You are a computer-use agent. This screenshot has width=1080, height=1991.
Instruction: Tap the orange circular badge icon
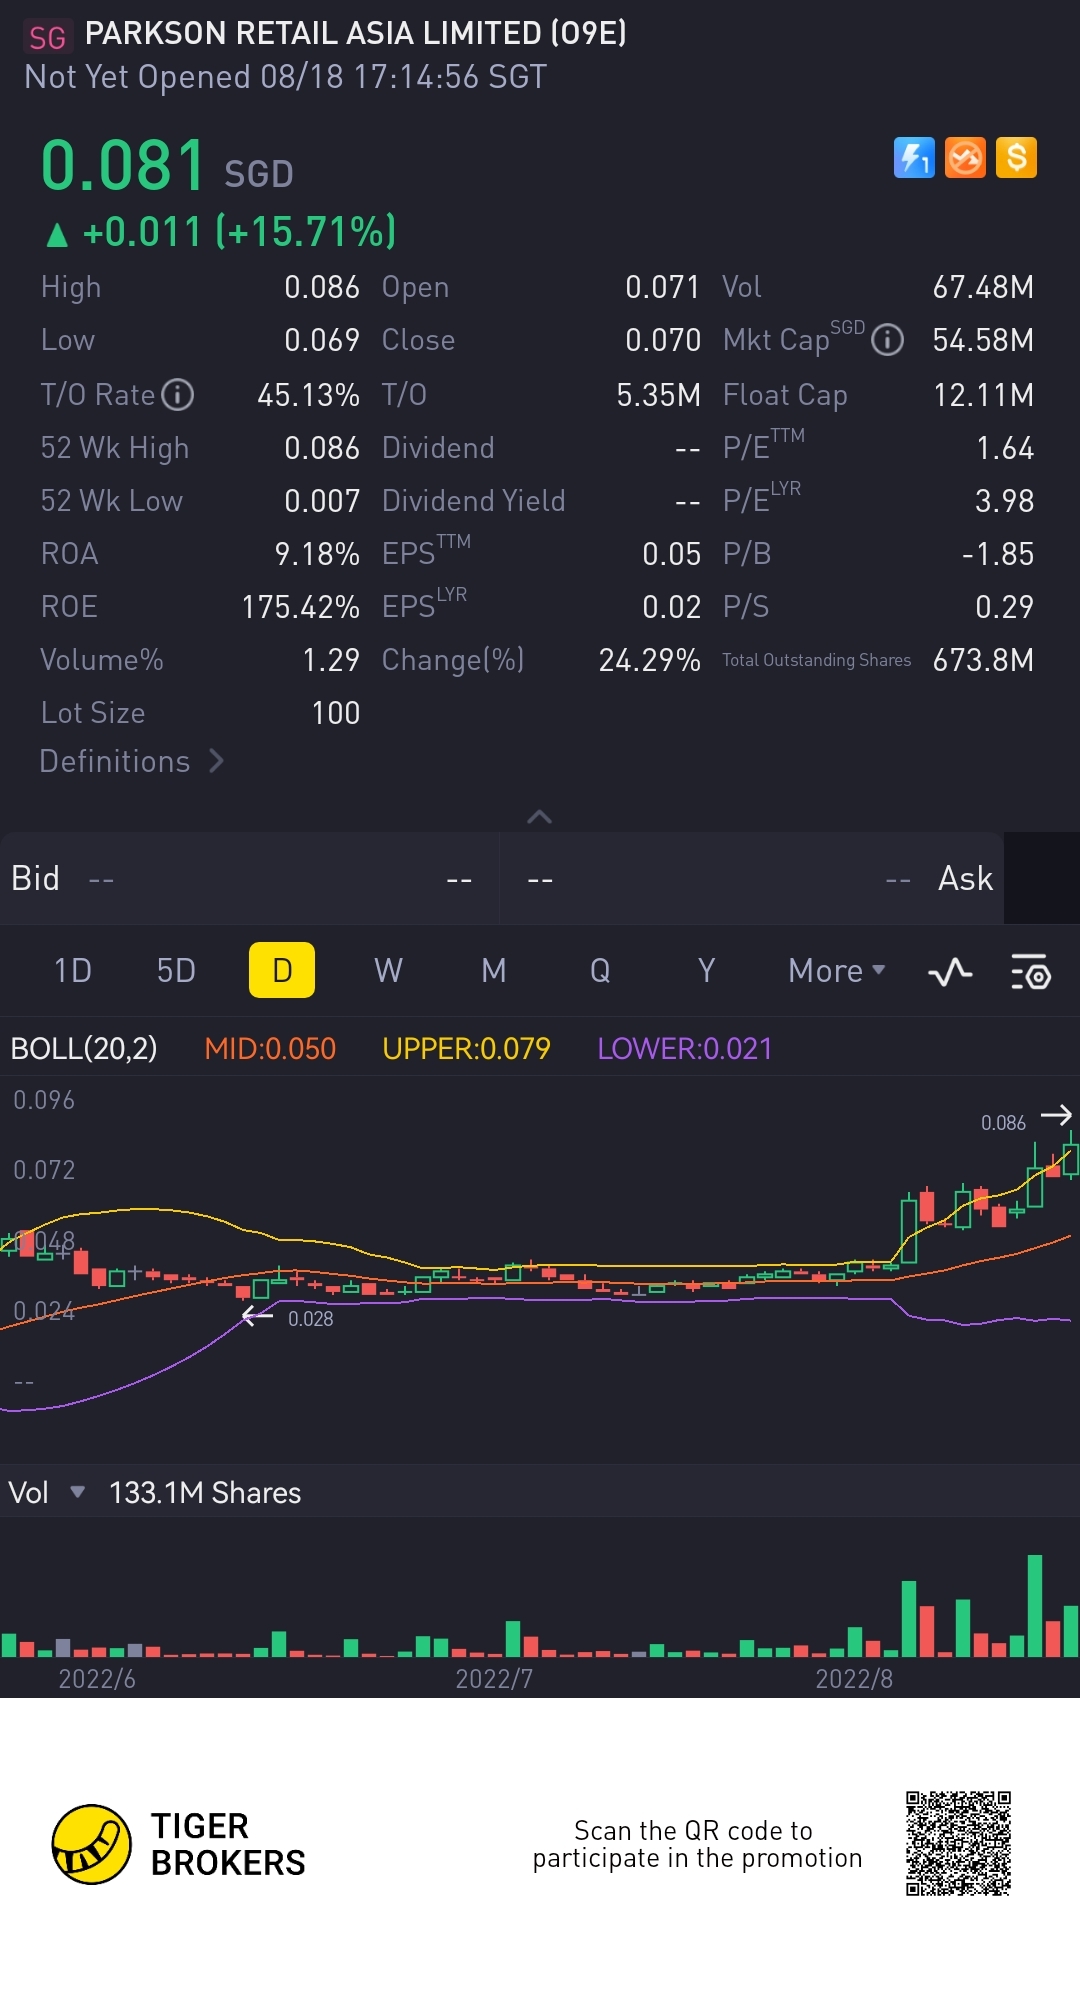click(965, 157)
